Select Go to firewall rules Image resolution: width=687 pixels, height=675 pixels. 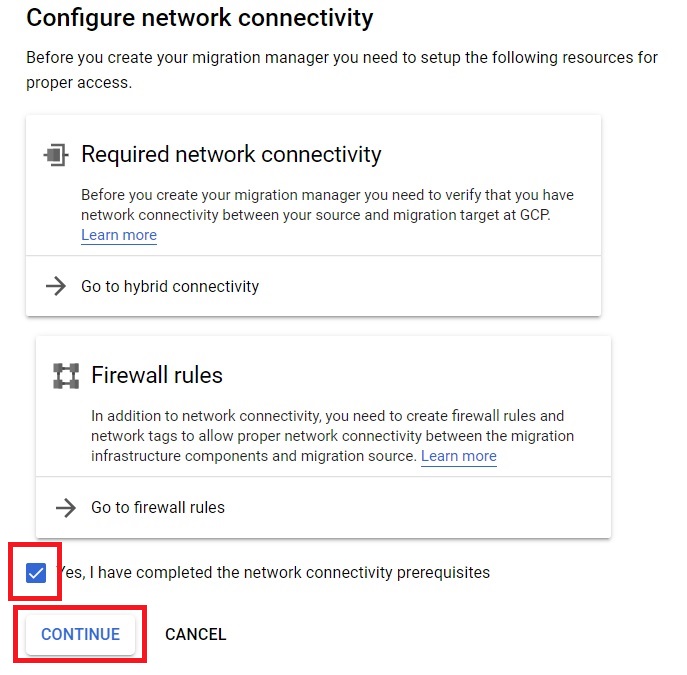click(158, 507)
